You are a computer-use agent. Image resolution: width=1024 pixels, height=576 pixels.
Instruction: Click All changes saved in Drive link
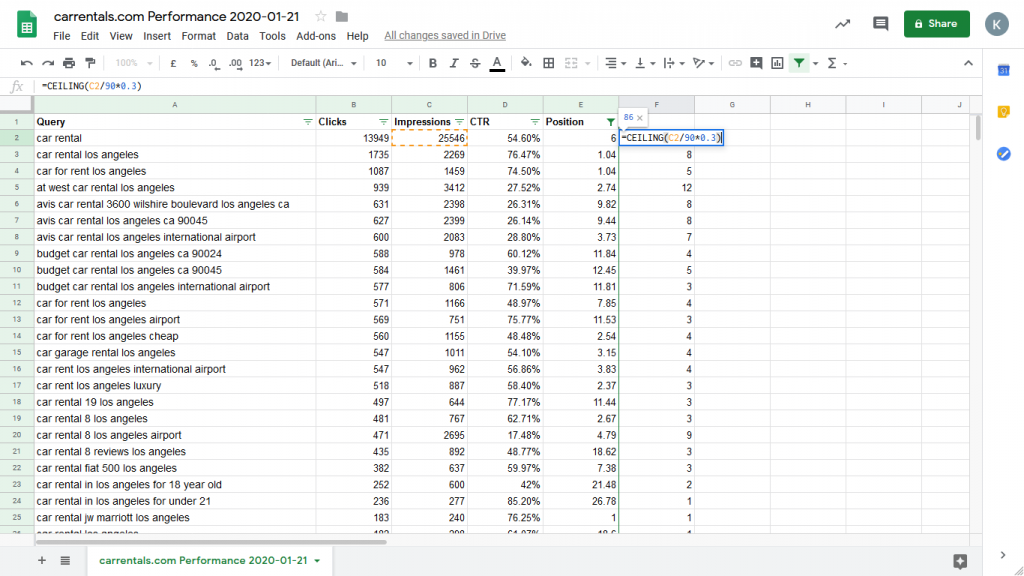(x=445, y=36)
